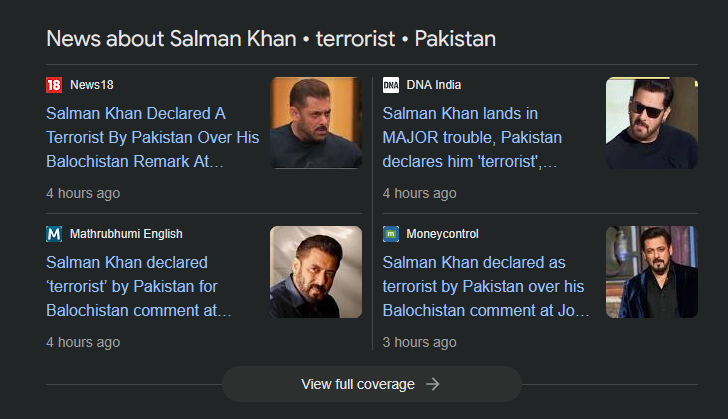Open the DNA India 'MAJOR trouble' headline
The image size is (728, 419).
[x=472, y=137]
